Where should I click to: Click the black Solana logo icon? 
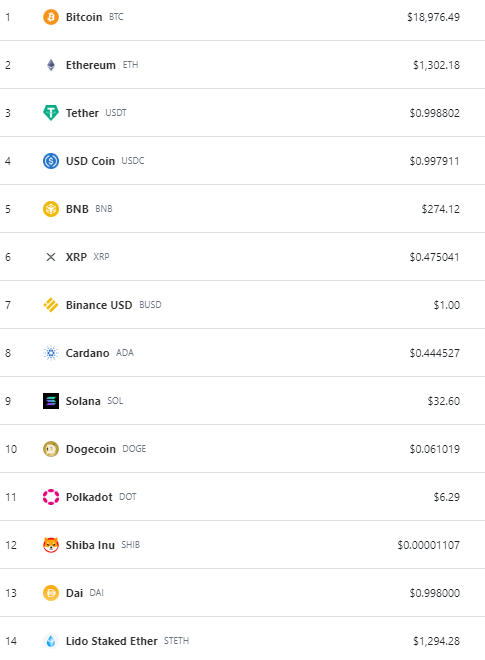point(51,401)
